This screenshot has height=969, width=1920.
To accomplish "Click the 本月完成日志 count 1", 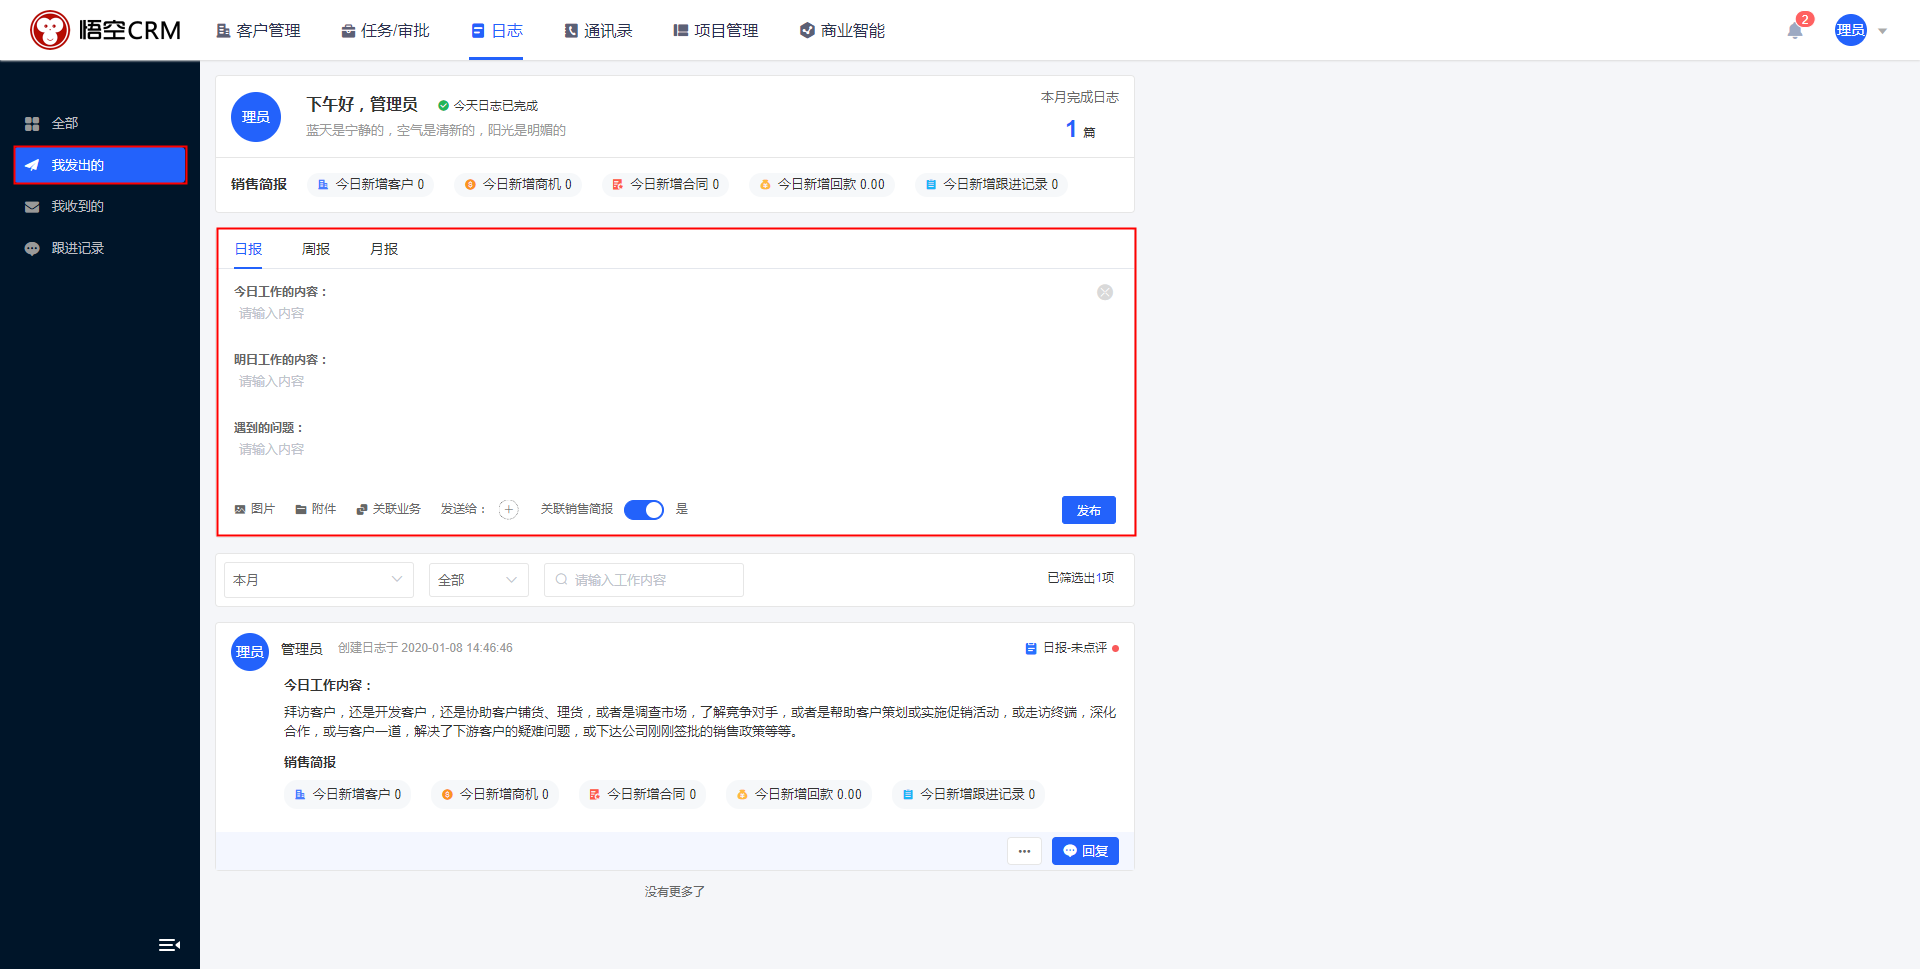I will (1071, 129).
